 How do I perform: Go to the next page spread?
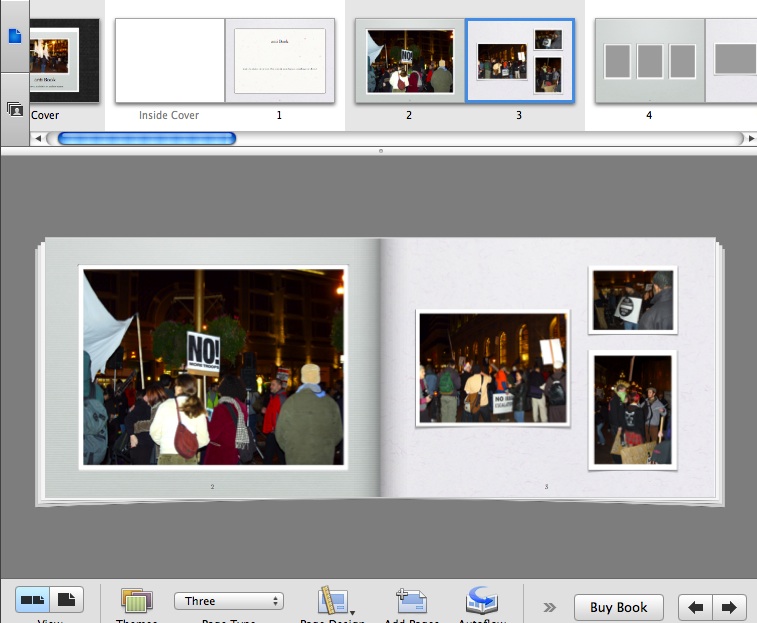pos(729,607)
